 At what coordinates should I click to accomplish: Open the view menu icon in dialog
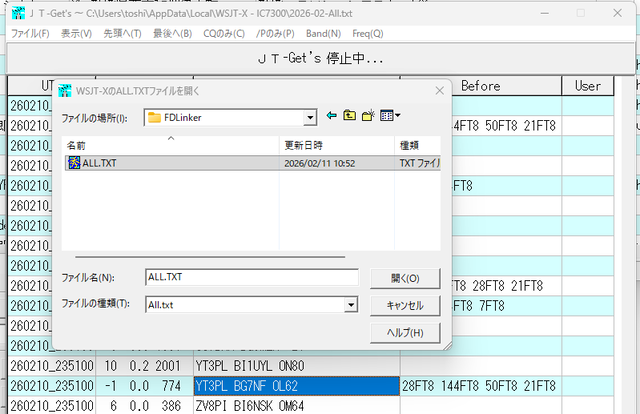tap(390, 116)
